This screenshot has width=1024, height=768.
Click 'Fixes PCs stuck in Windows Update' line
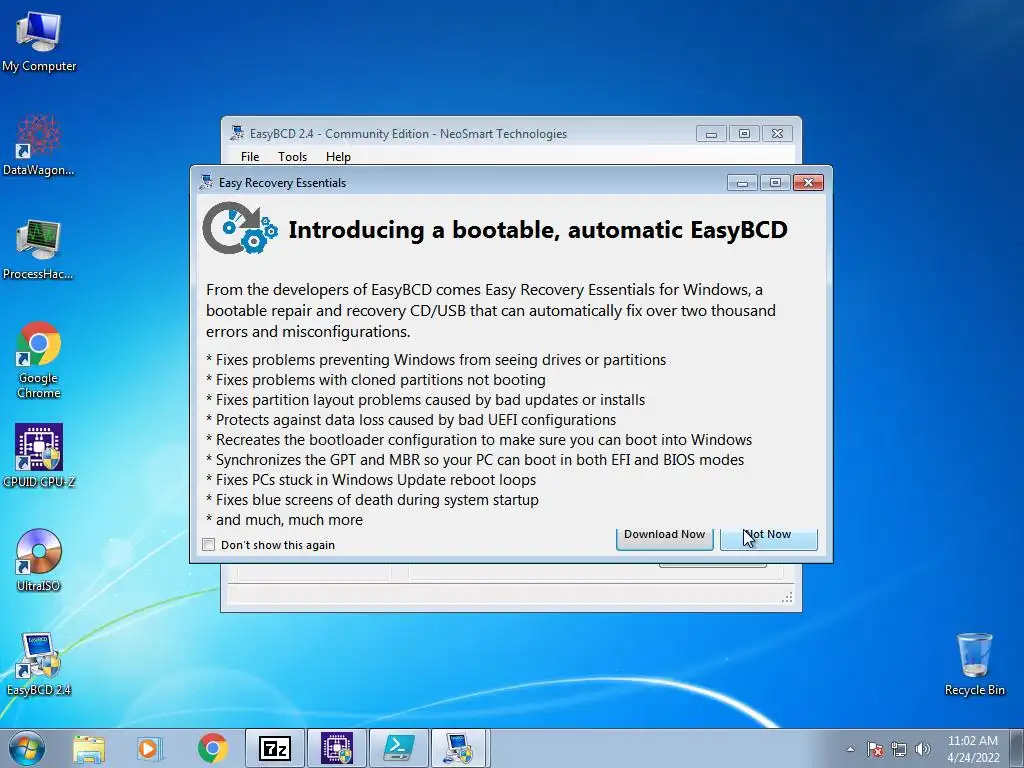(371, 480)
